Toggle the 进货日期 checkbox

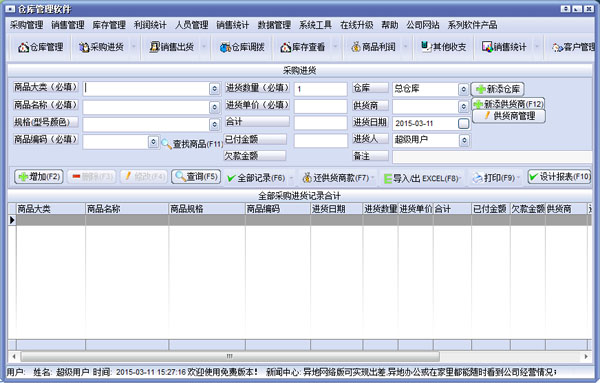(x=463, y=124)
